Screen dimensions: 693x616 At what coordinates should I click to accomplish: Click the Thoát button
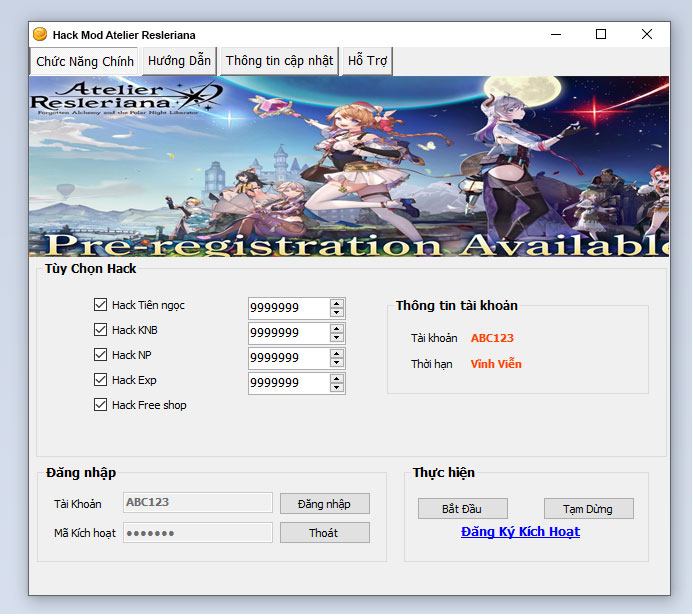click(325, 533)
